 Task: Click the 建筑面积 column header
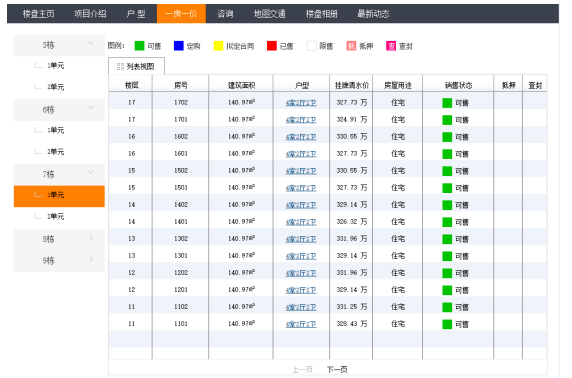click(241, 85)
